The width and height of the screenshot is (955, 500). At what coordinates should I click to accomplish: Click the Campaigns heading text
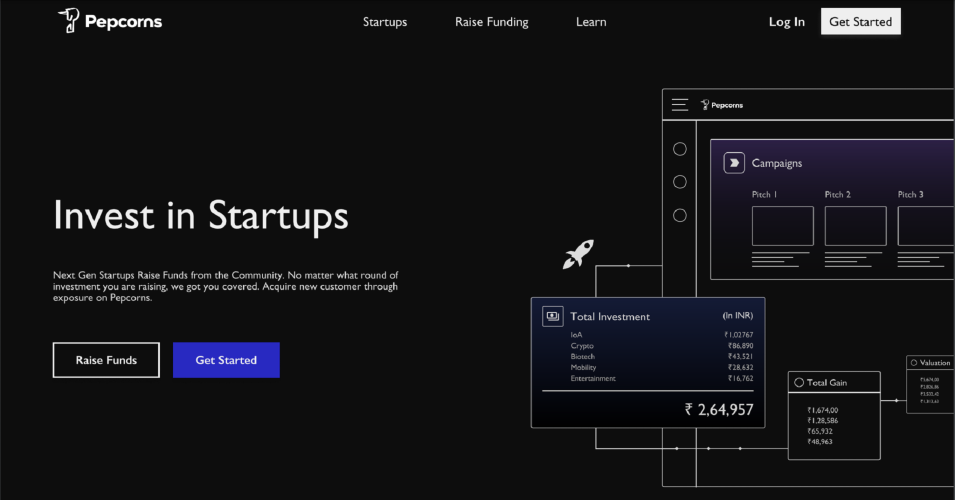click(x=777, y=163)
